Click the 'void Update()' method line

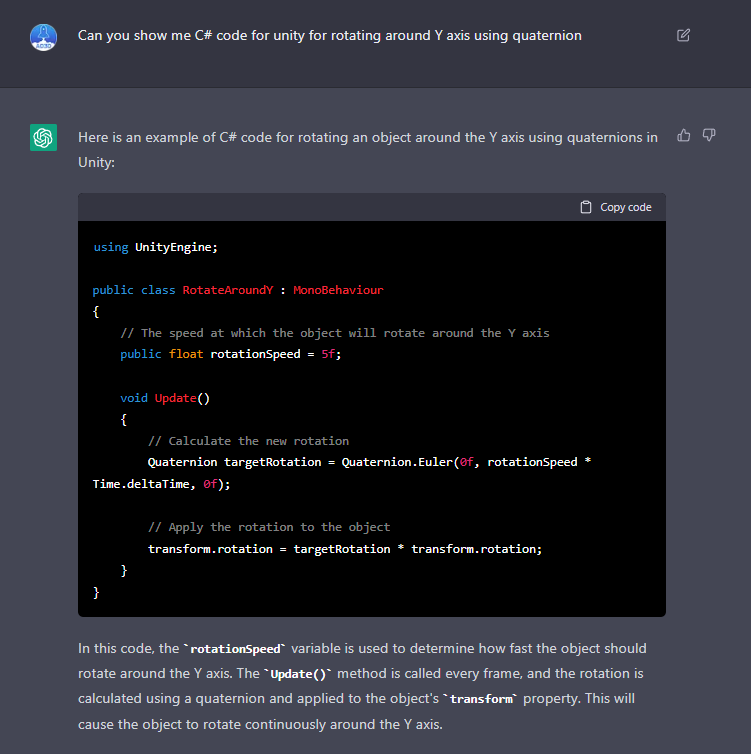coord(165,398)
